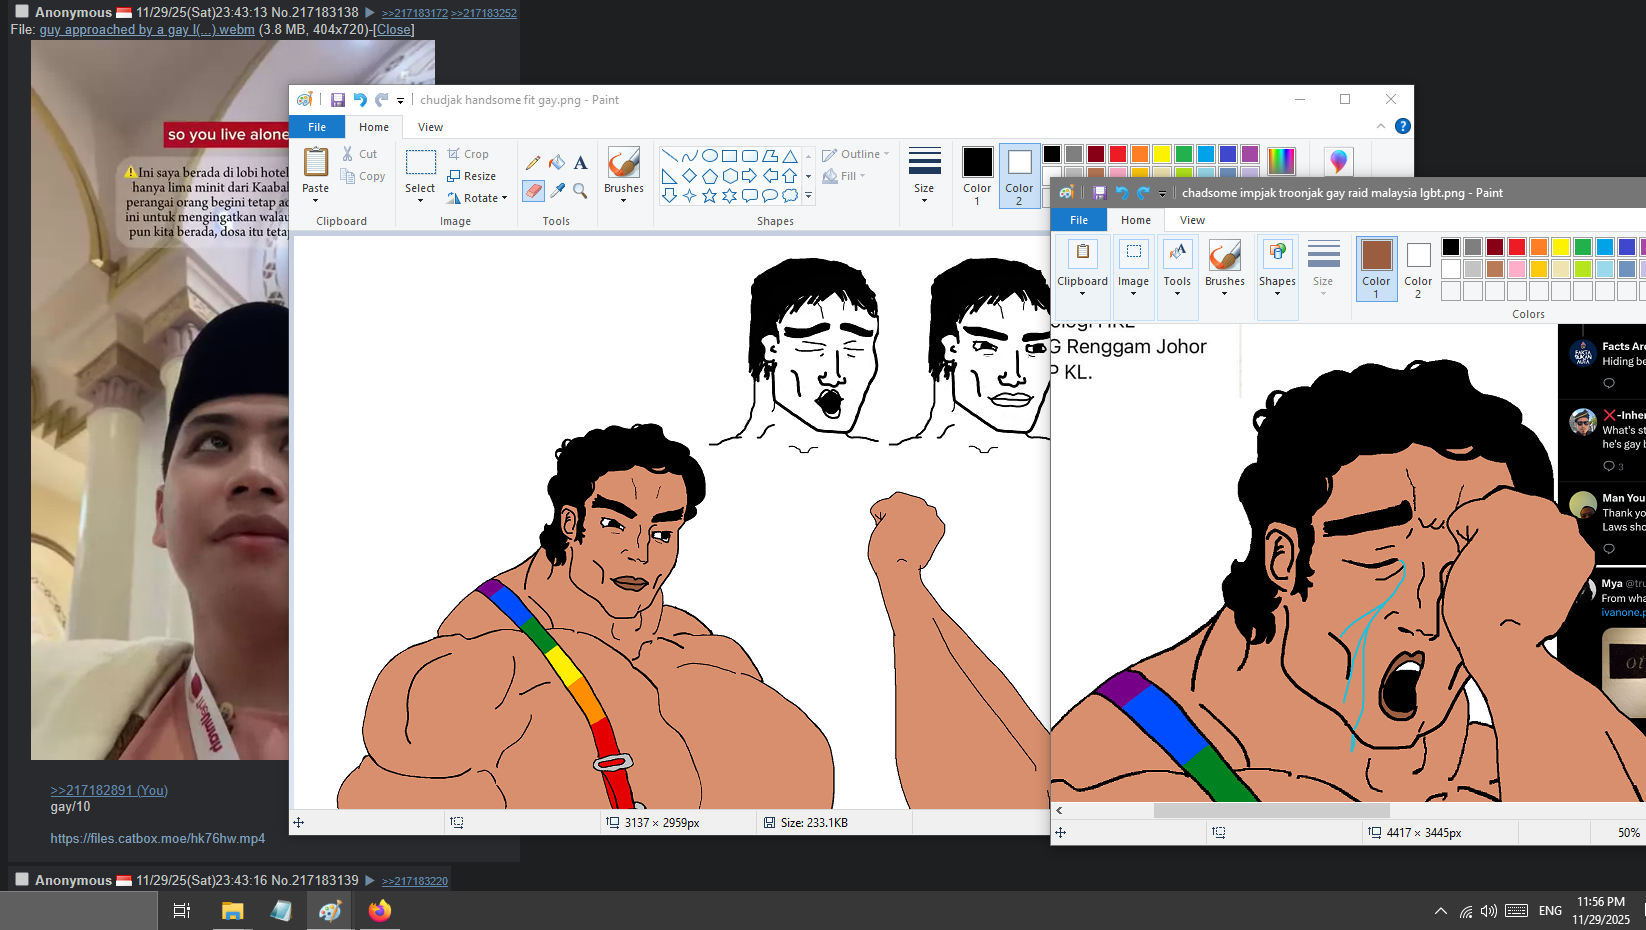This screenshot has width=1646, height=930.
Task: Switch to Home tab in chadsome Paint
Action: (1136, 220)
